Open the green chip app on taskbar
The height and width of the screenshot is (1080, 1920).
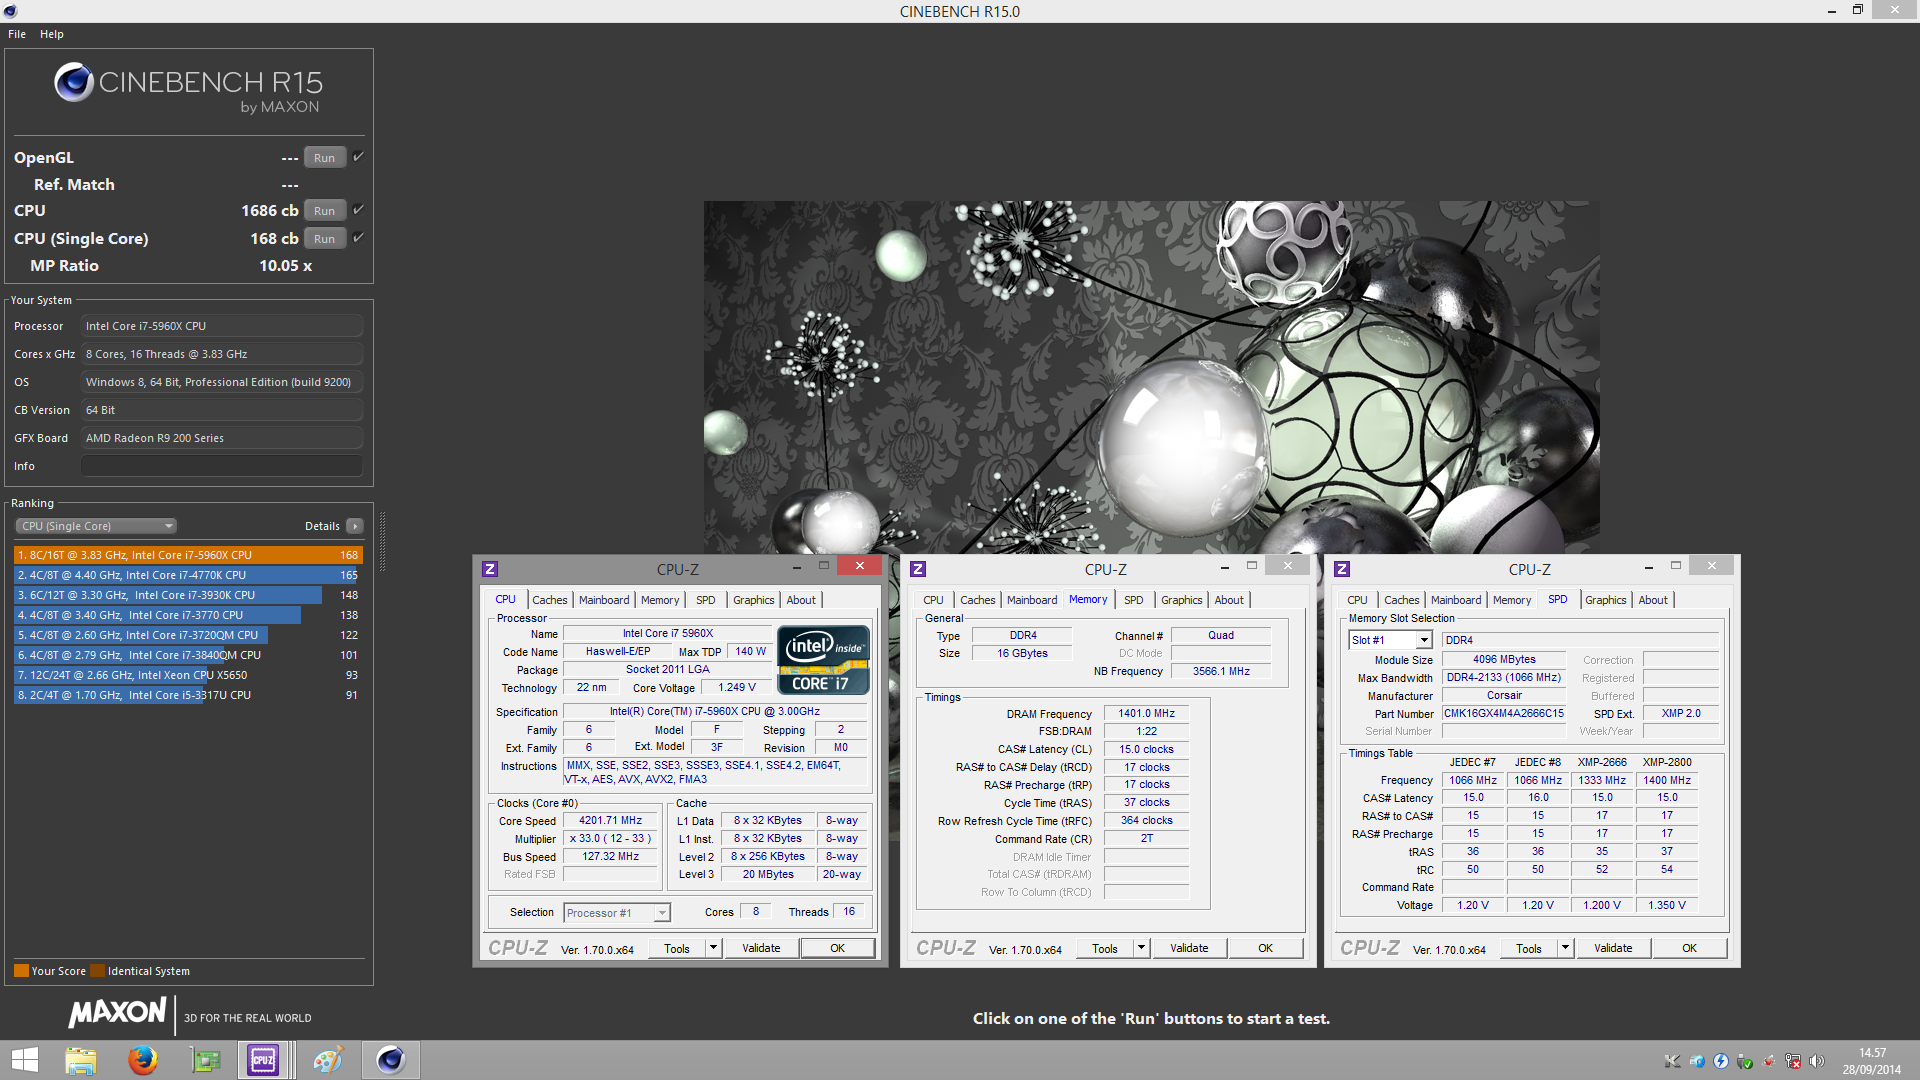205,1060
